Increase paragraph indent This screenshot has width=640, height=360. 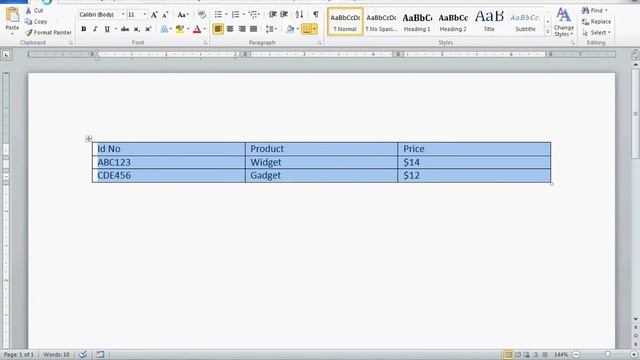(284, 15)
